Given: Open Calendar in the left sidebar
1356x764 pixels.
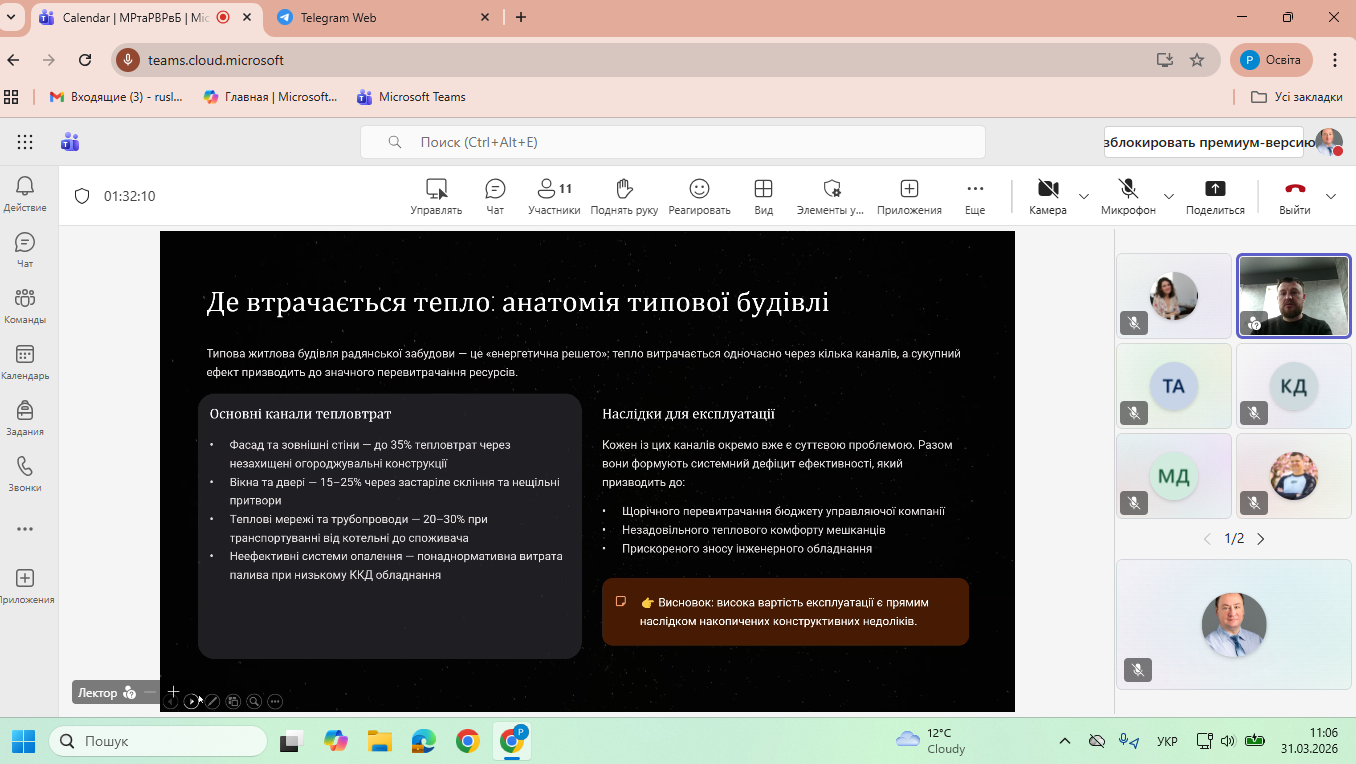Looking at the screenshot, I should coord(25,363).
